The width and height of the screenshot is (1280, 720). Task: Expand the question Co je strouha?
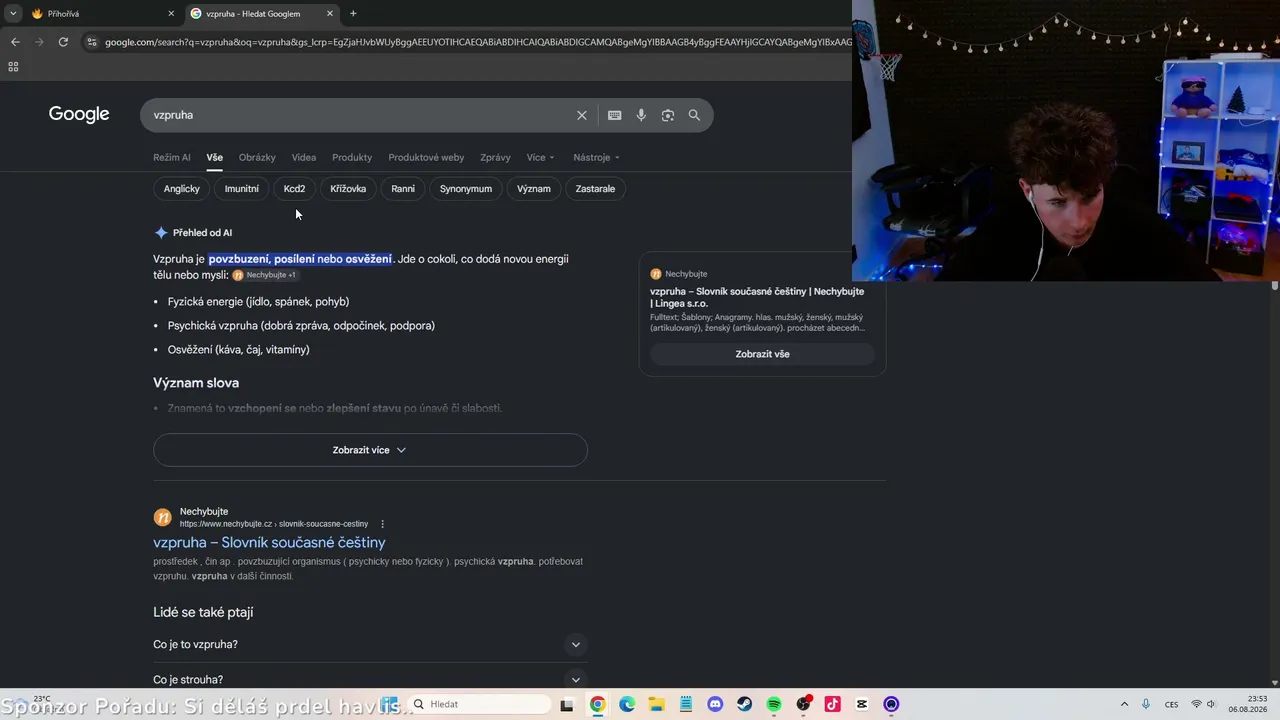[x=370, y=680]
